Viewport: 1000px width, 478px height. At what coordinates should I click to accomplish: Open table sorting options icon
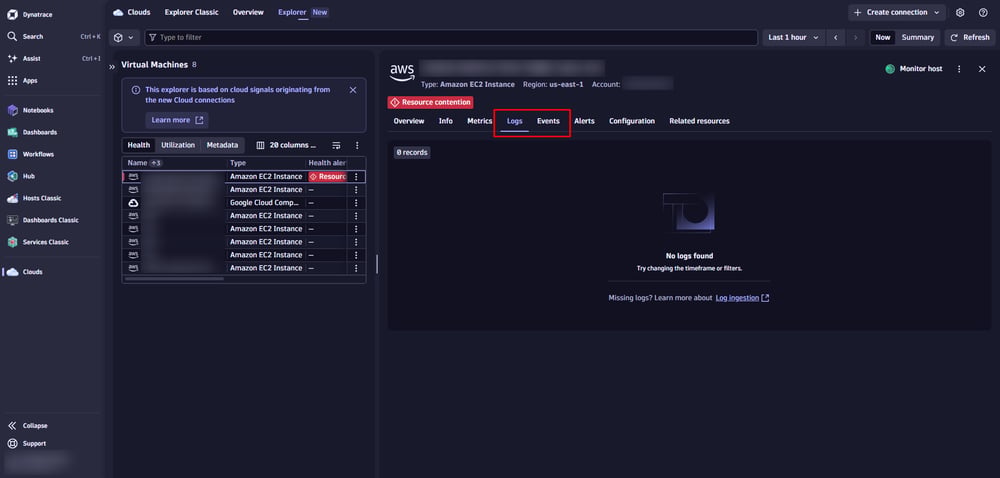click(337, 145)
